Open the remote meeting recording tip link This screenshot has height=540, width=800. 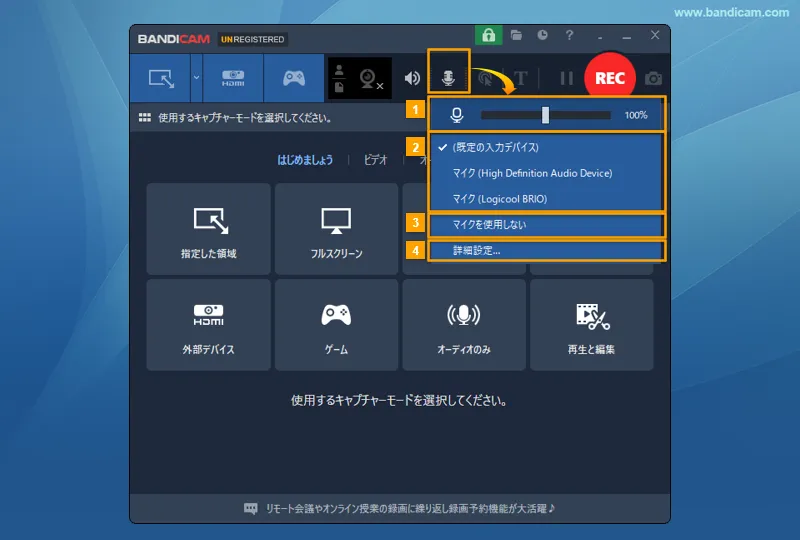(410, 508)
